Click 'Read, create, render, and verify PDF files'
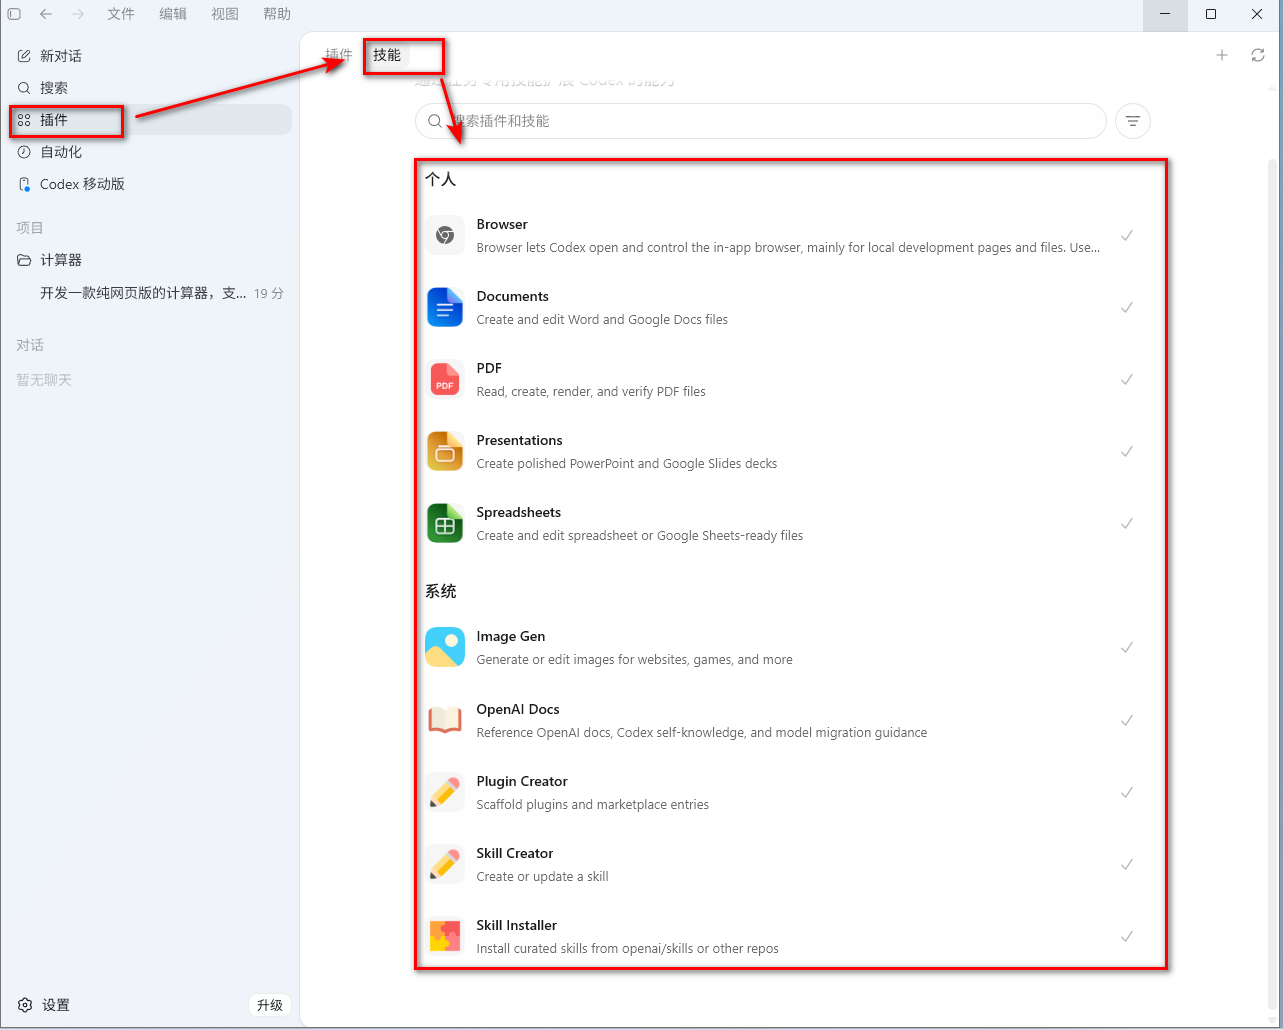The height and width of the screenshot is (1030, 1283). (x=591, y=392)
